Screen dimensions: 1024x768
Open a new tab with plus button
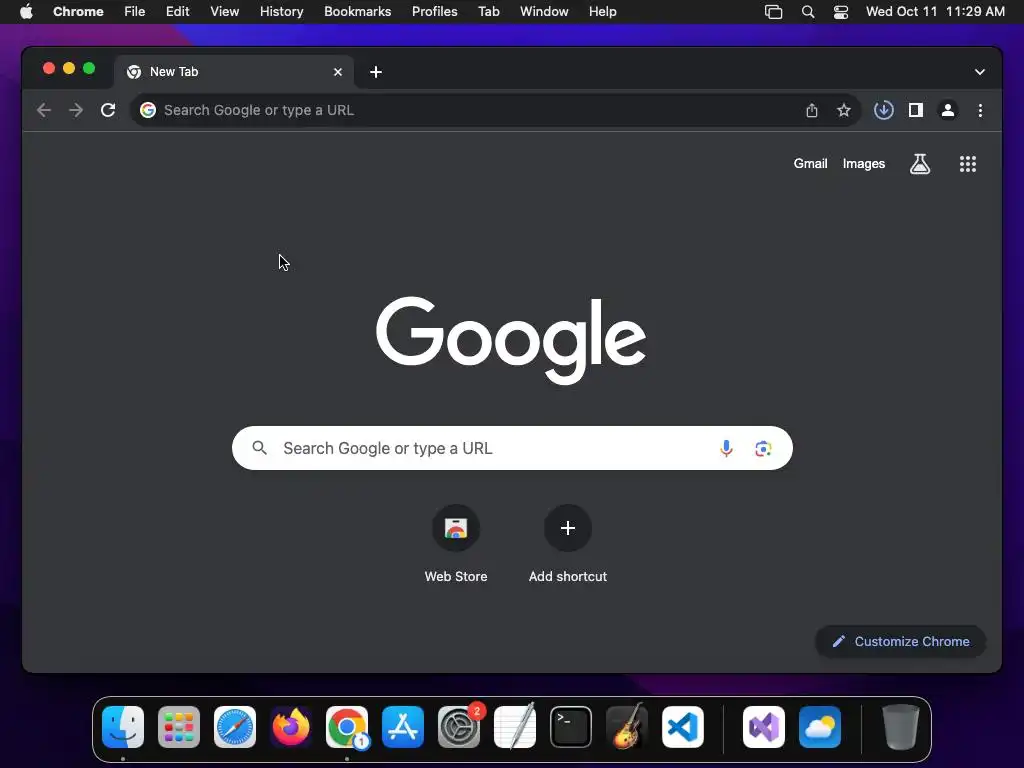pyautogui.click(x=376, y=72)
